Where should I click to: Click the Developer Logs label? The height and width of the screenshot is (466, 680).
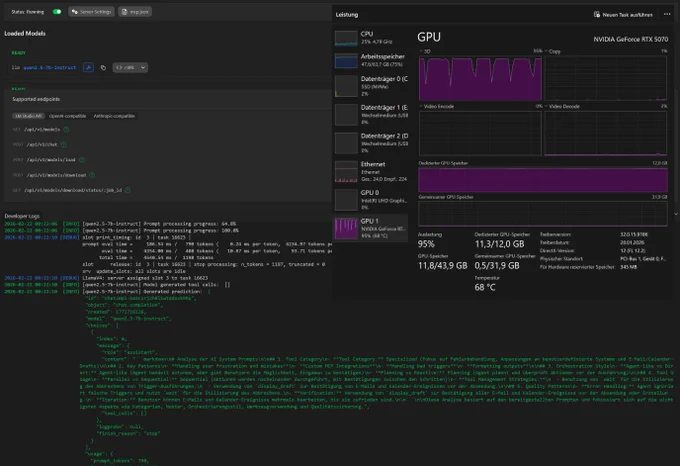[22, 216]
